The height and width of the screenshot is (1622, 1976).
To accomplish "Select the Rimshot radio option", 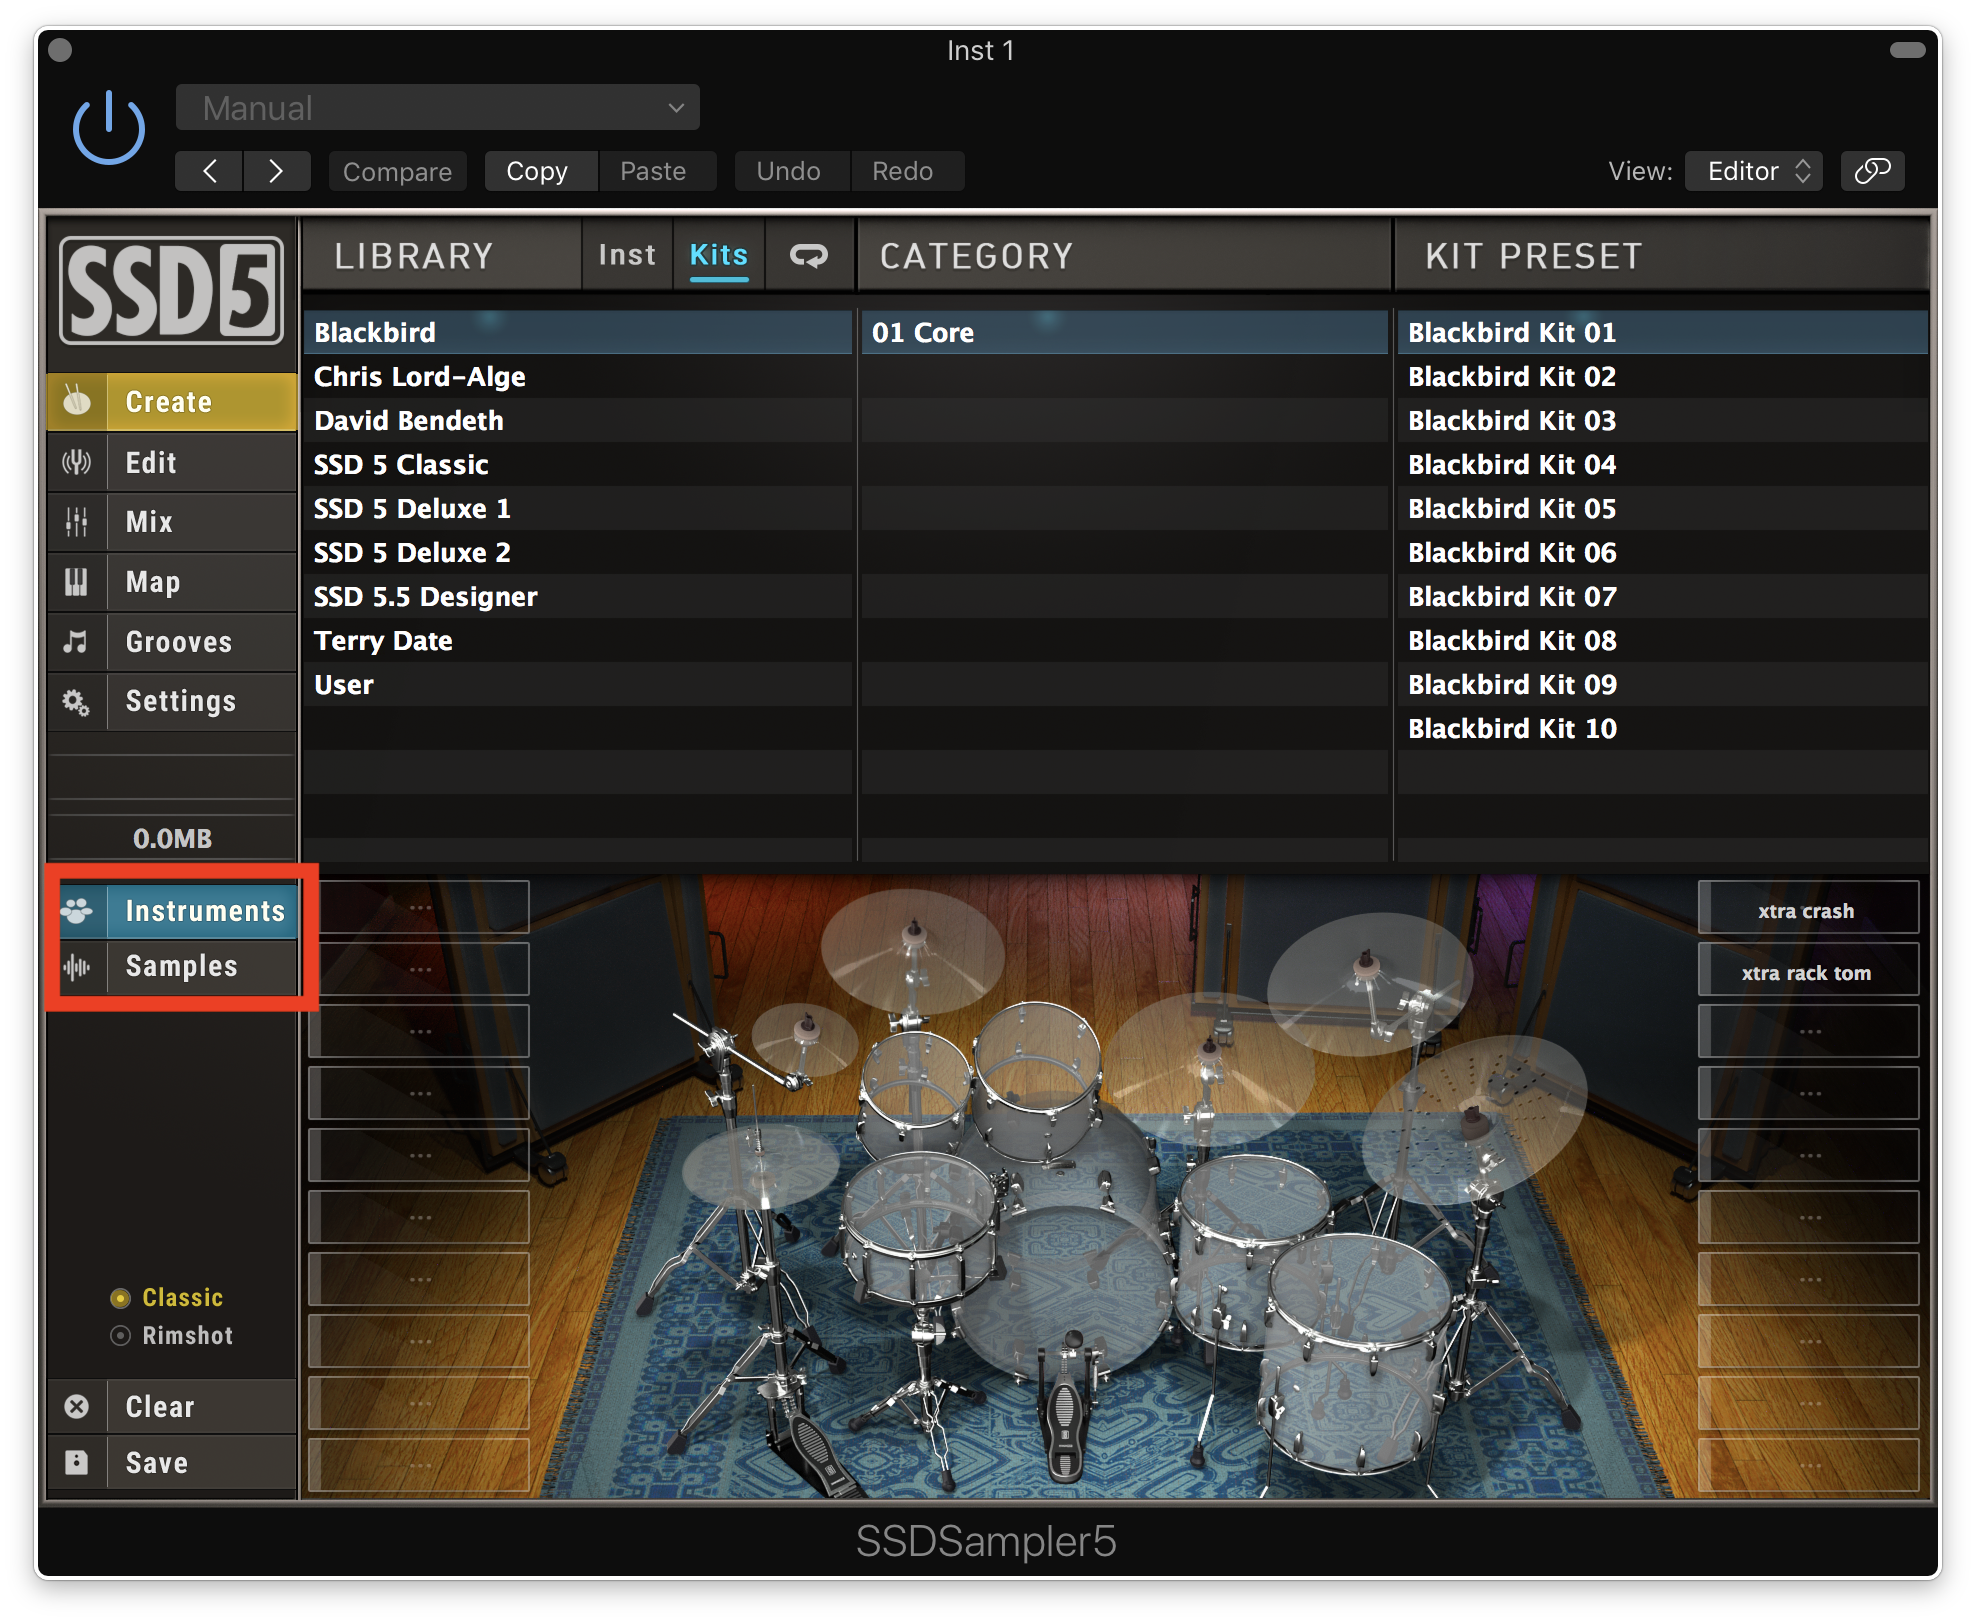I will click(171, 1336).
